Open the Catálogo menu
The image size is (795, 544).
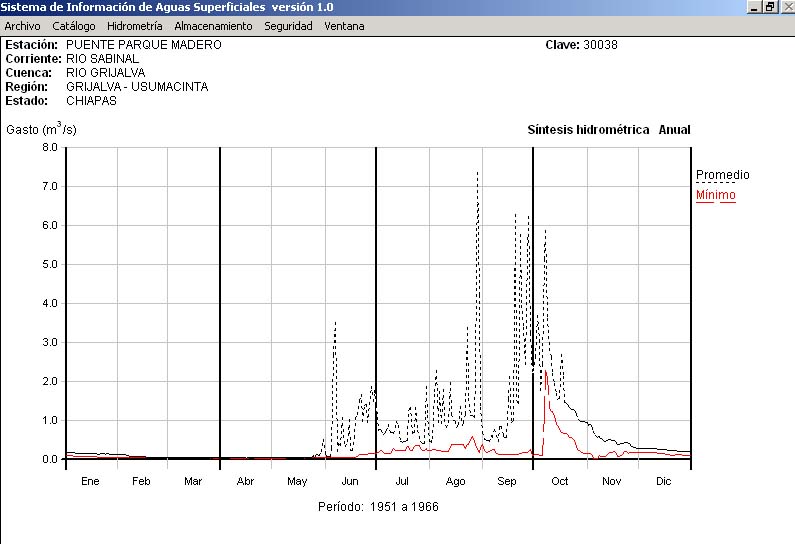(74, 26)
